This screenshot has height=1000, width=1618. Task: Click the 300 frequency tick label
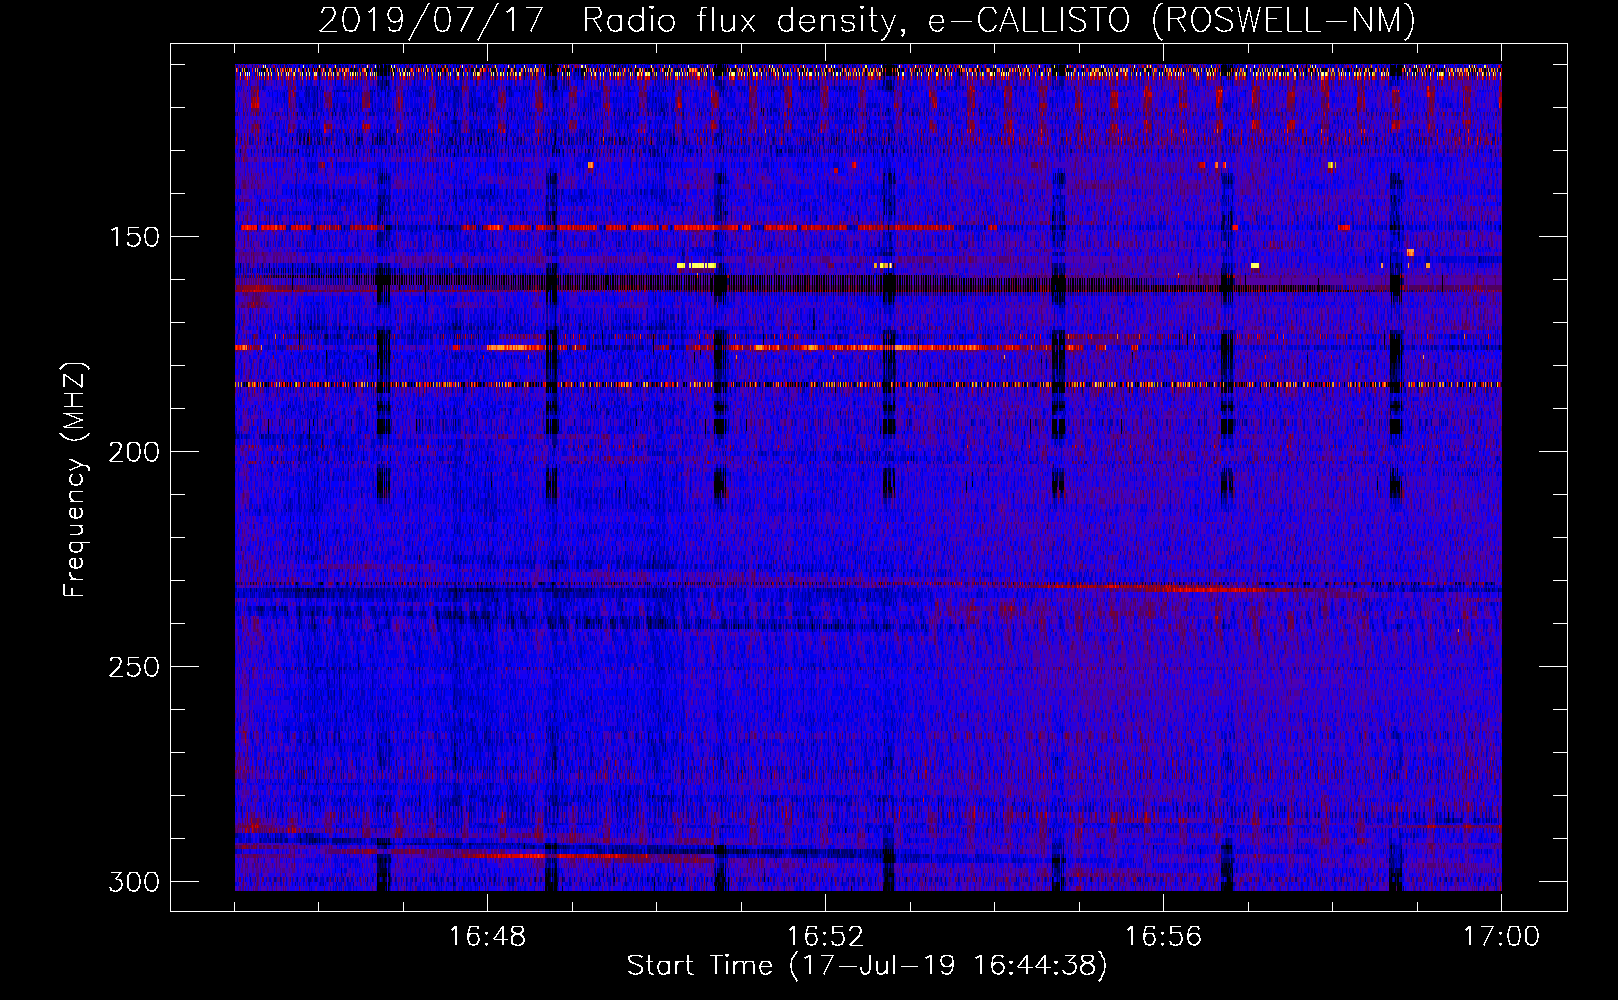pos(133,882)
